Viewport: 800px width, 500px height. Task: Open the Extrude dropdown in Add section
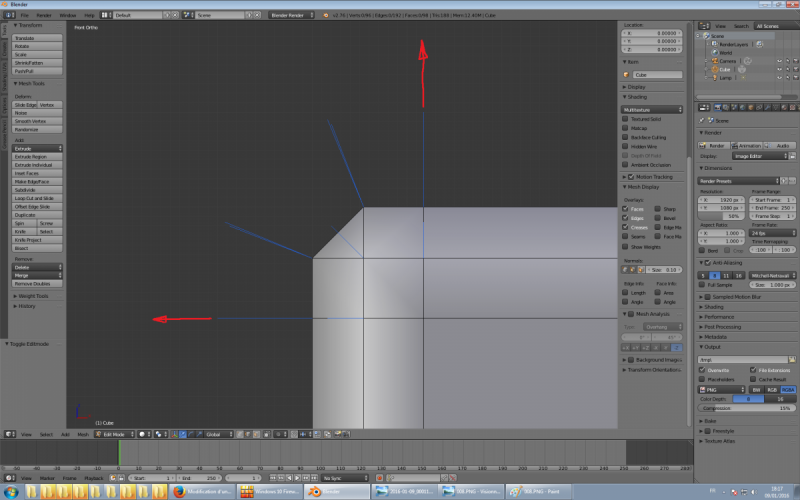point(37,148)
